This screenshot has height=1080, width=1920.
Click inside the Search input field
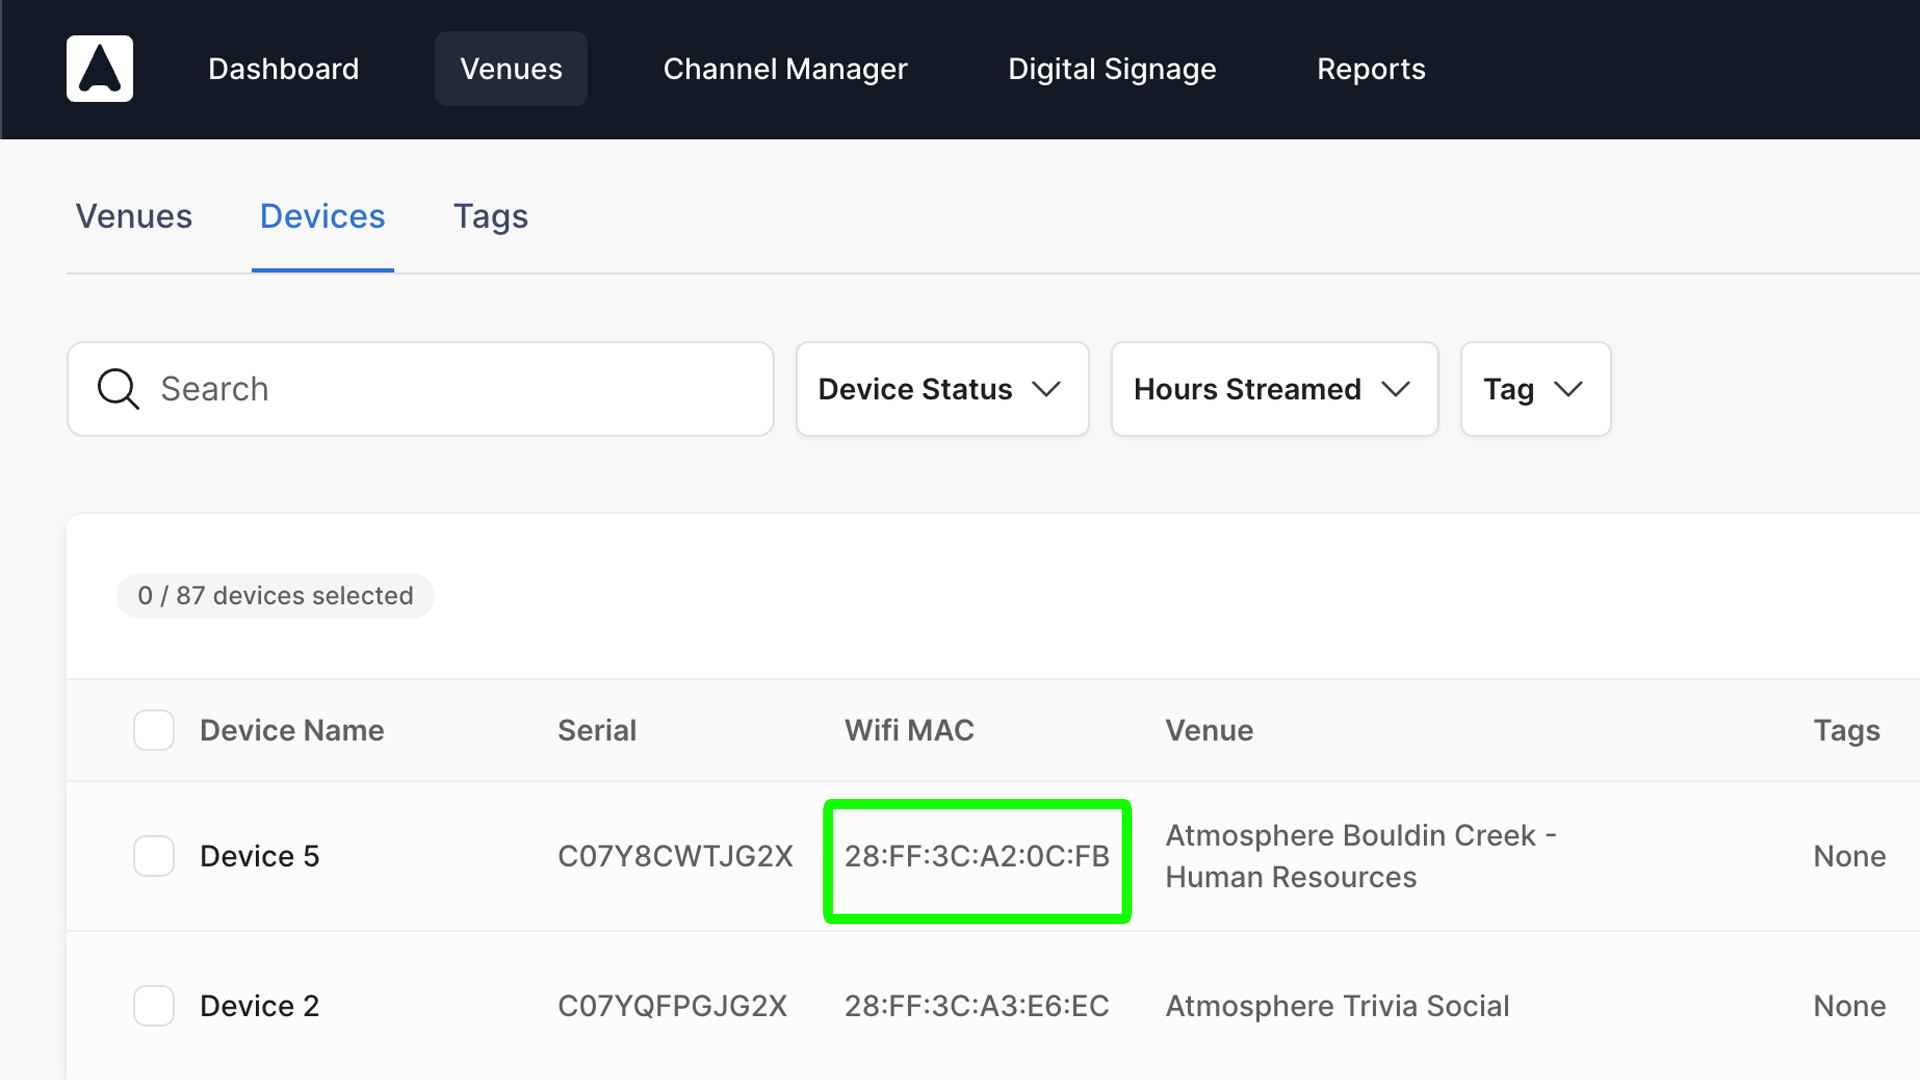420,389
